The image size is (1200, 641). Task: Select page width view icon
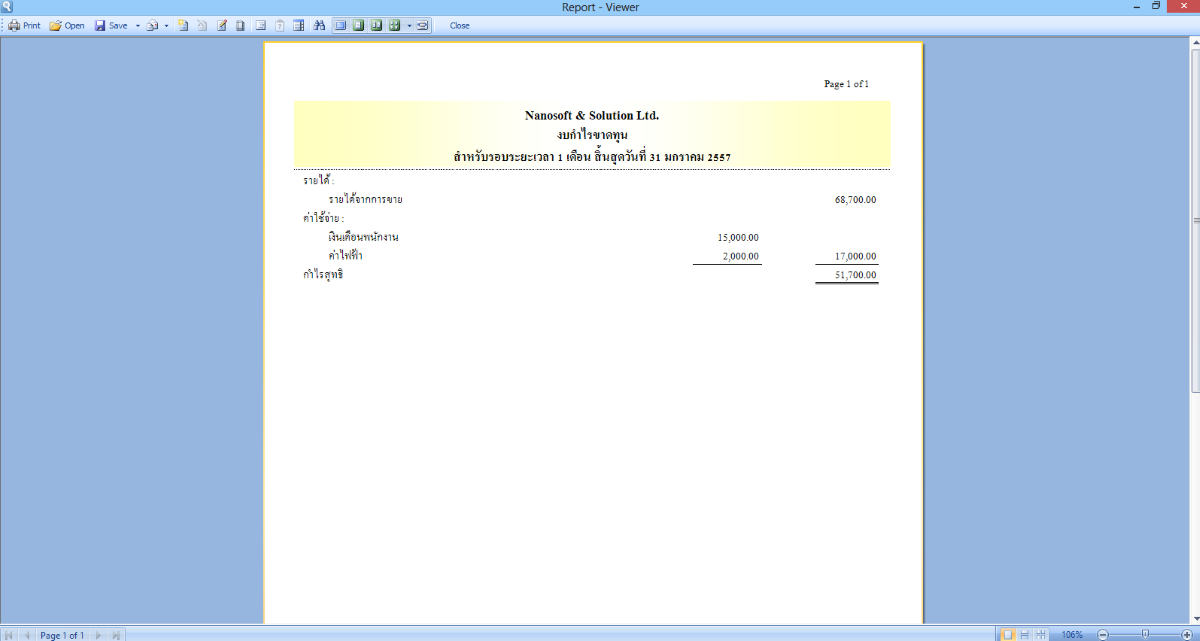(422, 25)
